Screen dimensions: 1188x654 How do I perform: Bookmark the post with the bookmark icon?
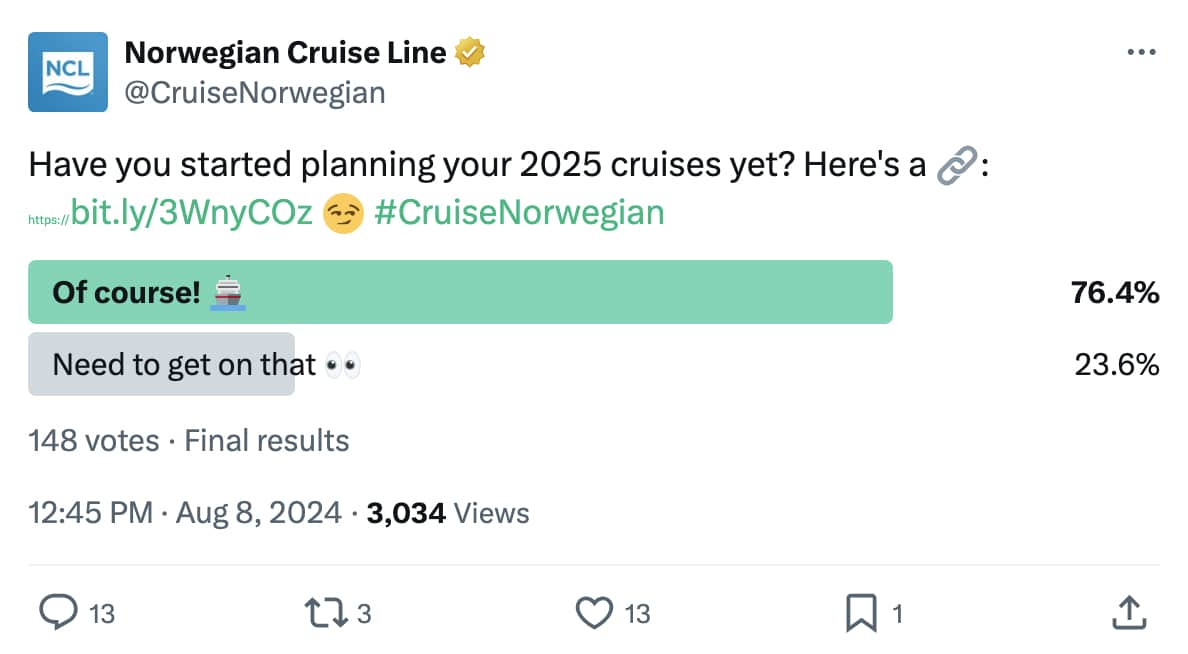point(861,613)
